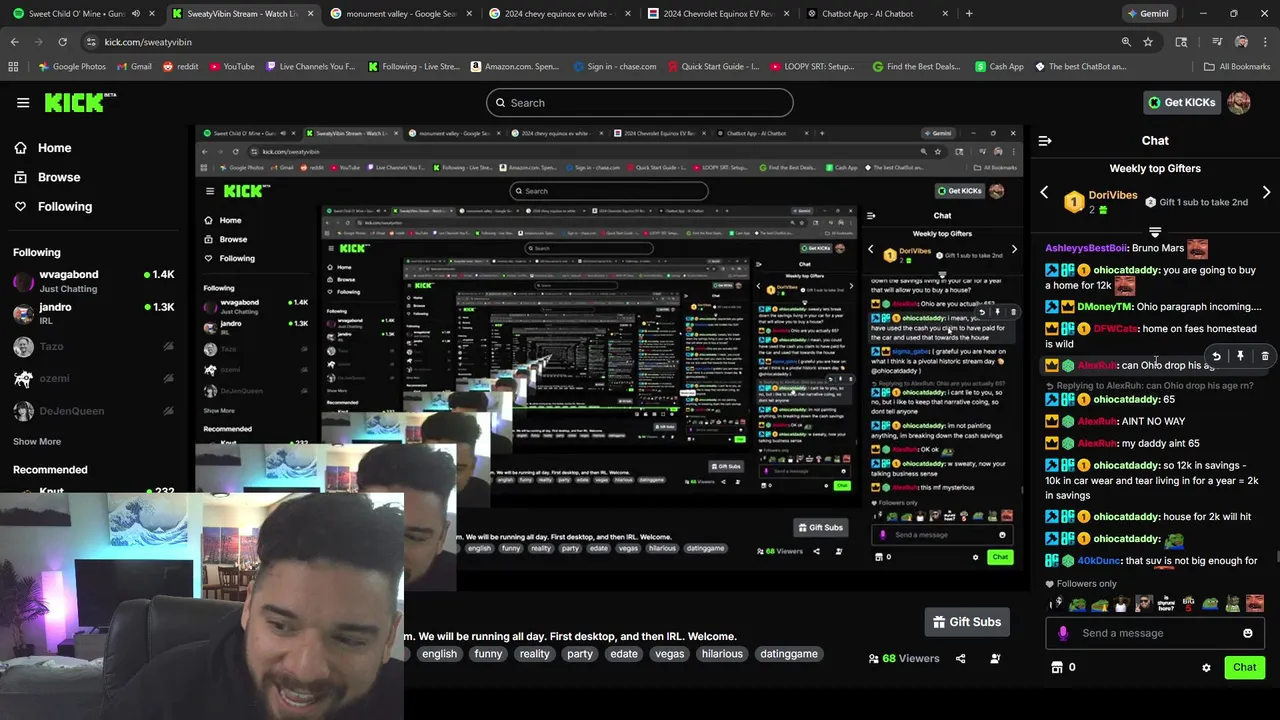
Task: Select the hilarious tag
Action: point(722,654)
